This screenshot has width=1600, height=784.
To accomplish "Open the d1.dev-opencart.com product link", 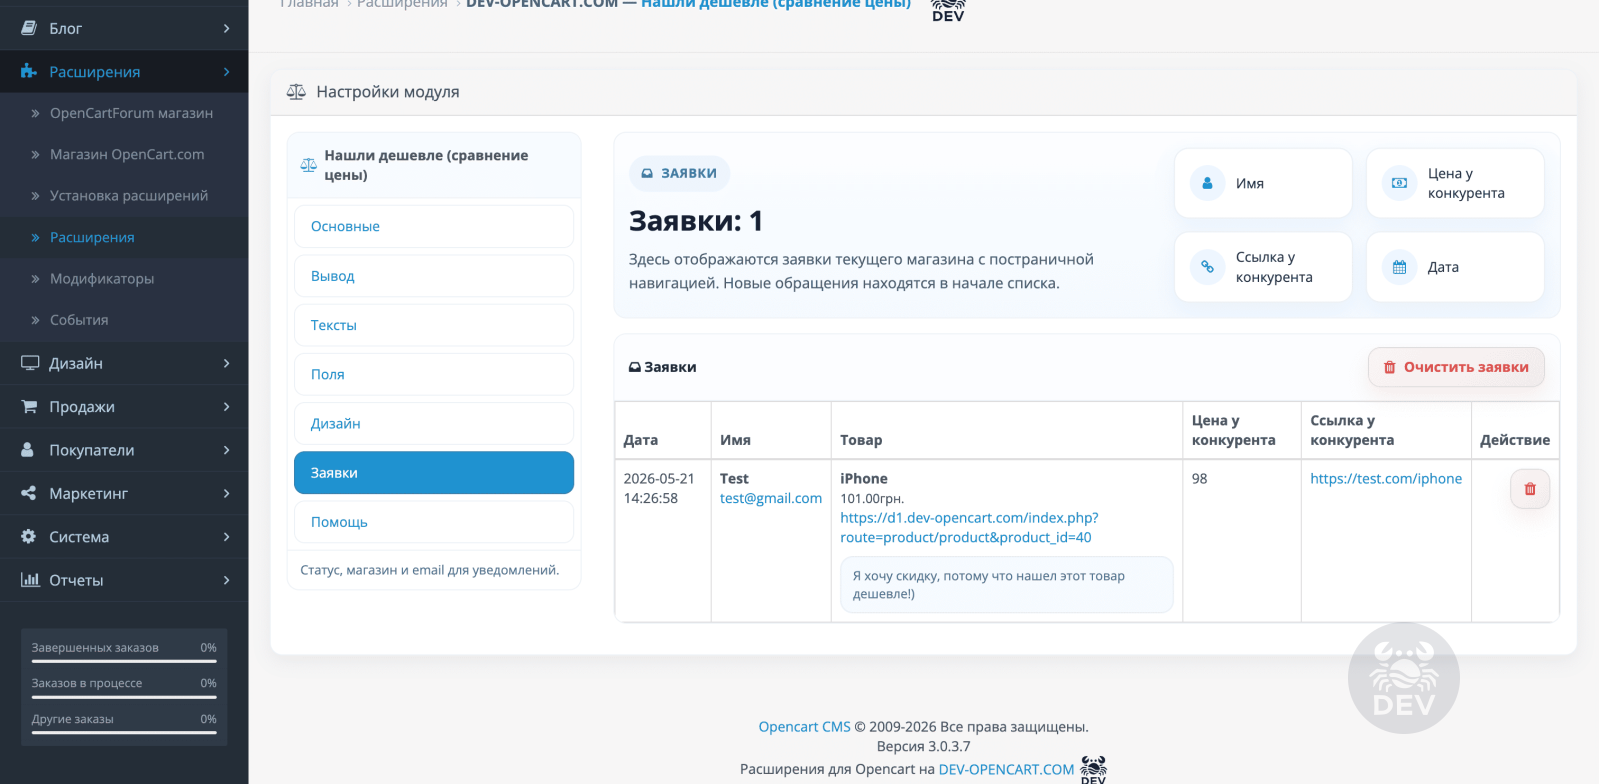I will pyautogui.click(x=969, y=527).
